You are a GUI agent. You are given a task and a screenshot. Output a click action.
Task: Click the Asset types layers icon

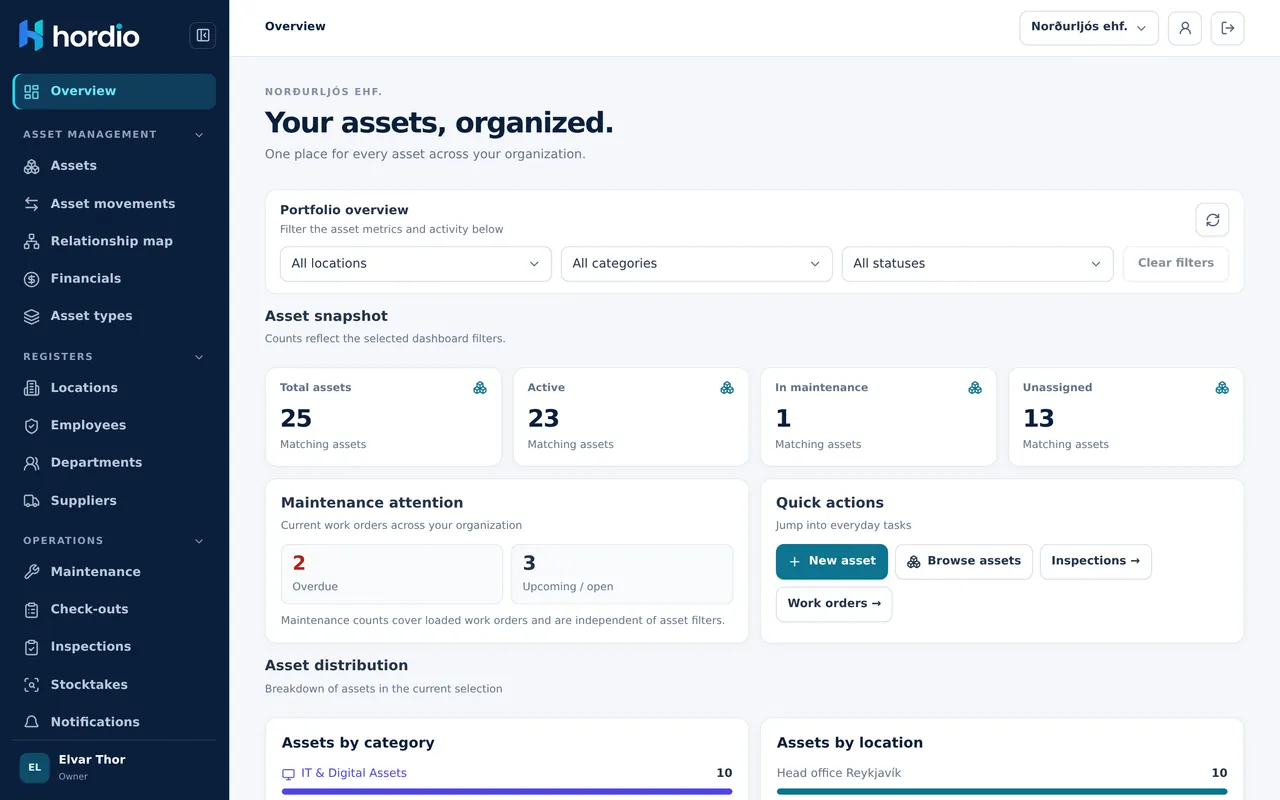pyautogui.click(x=32, y=316)
